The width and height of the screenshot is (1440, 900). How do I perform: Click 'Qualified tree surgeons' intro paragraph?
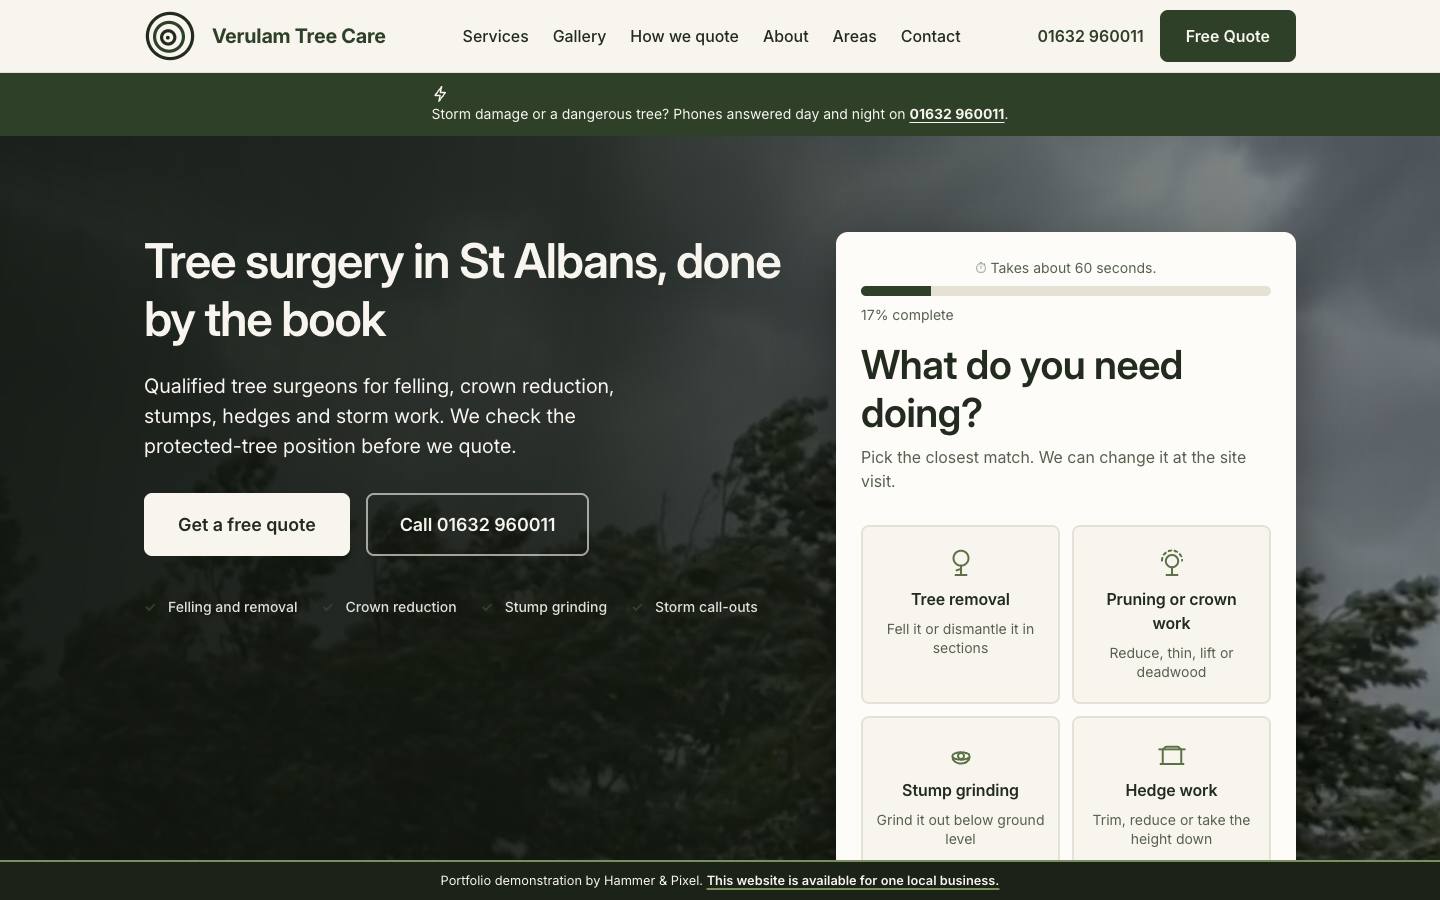coord(379,416)
